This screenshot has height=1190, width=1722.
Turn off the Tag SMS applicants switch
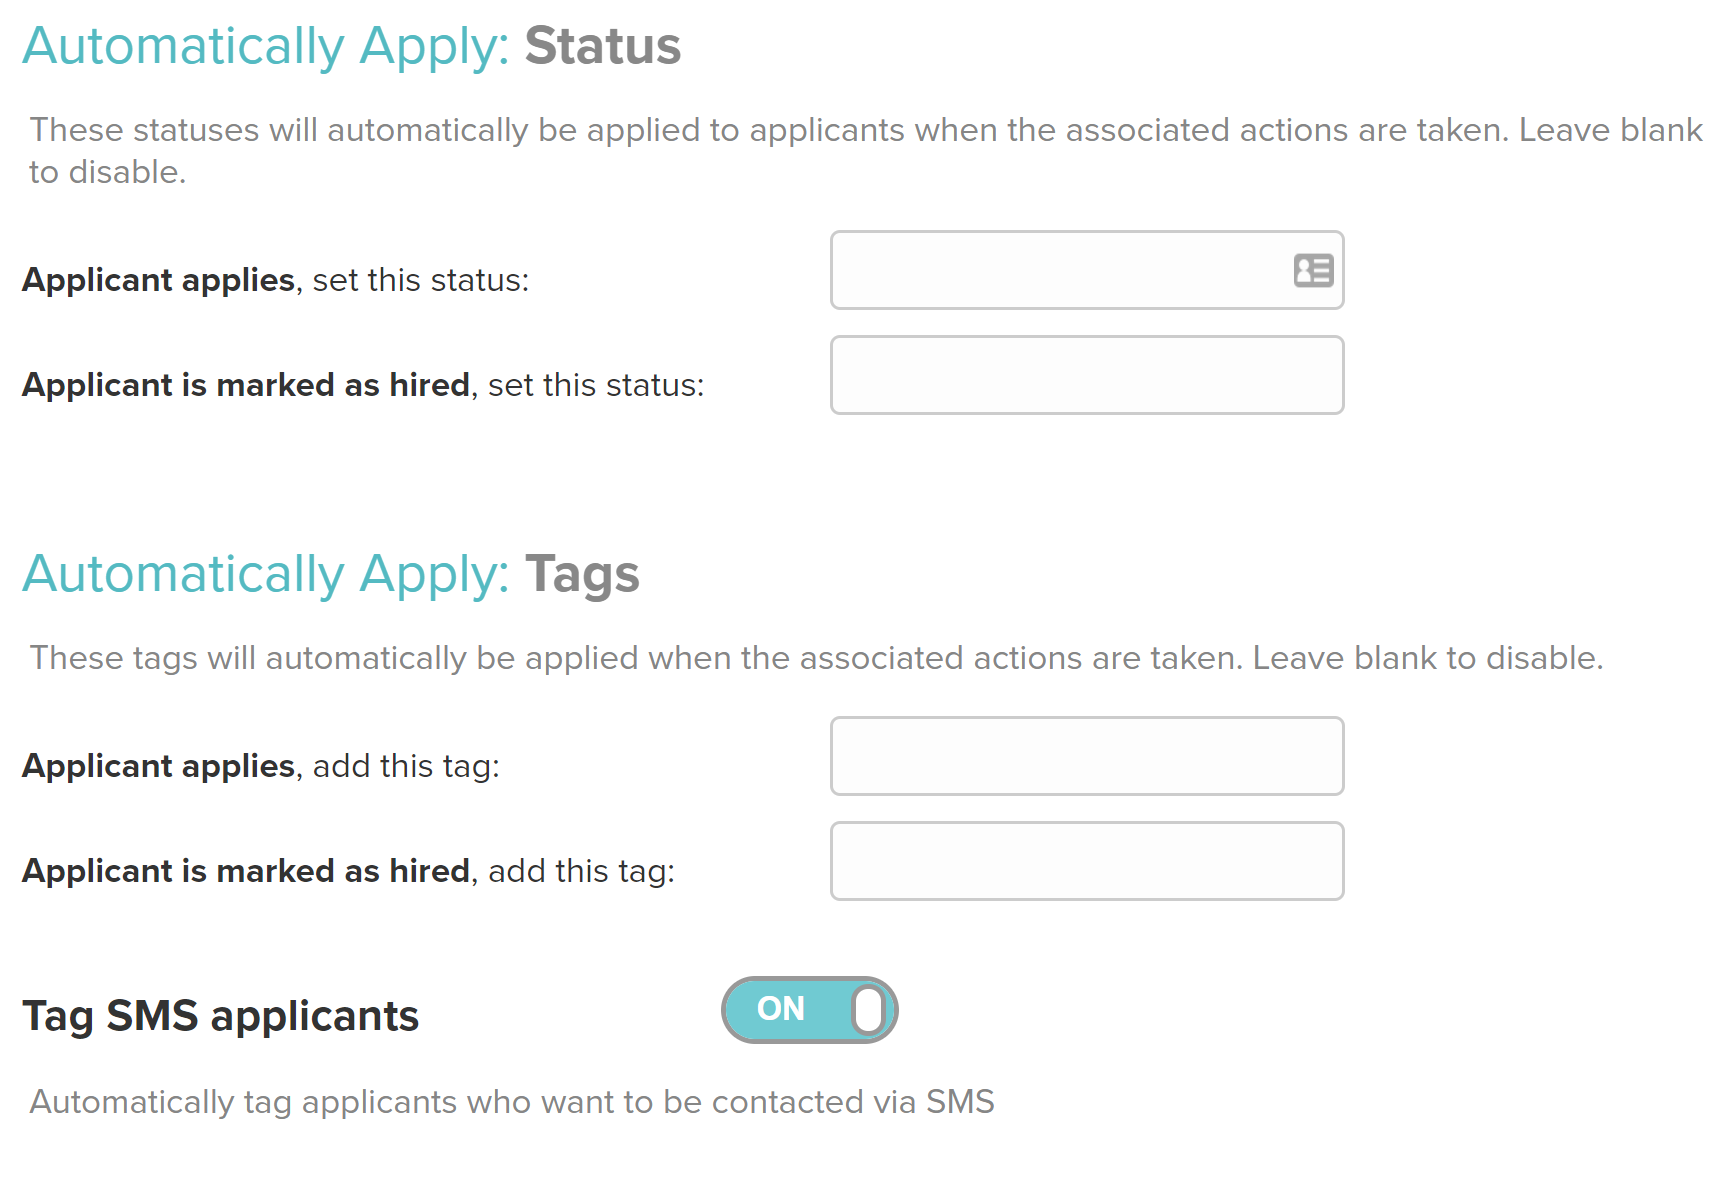pyautogui.click(x=810, y=1010)
